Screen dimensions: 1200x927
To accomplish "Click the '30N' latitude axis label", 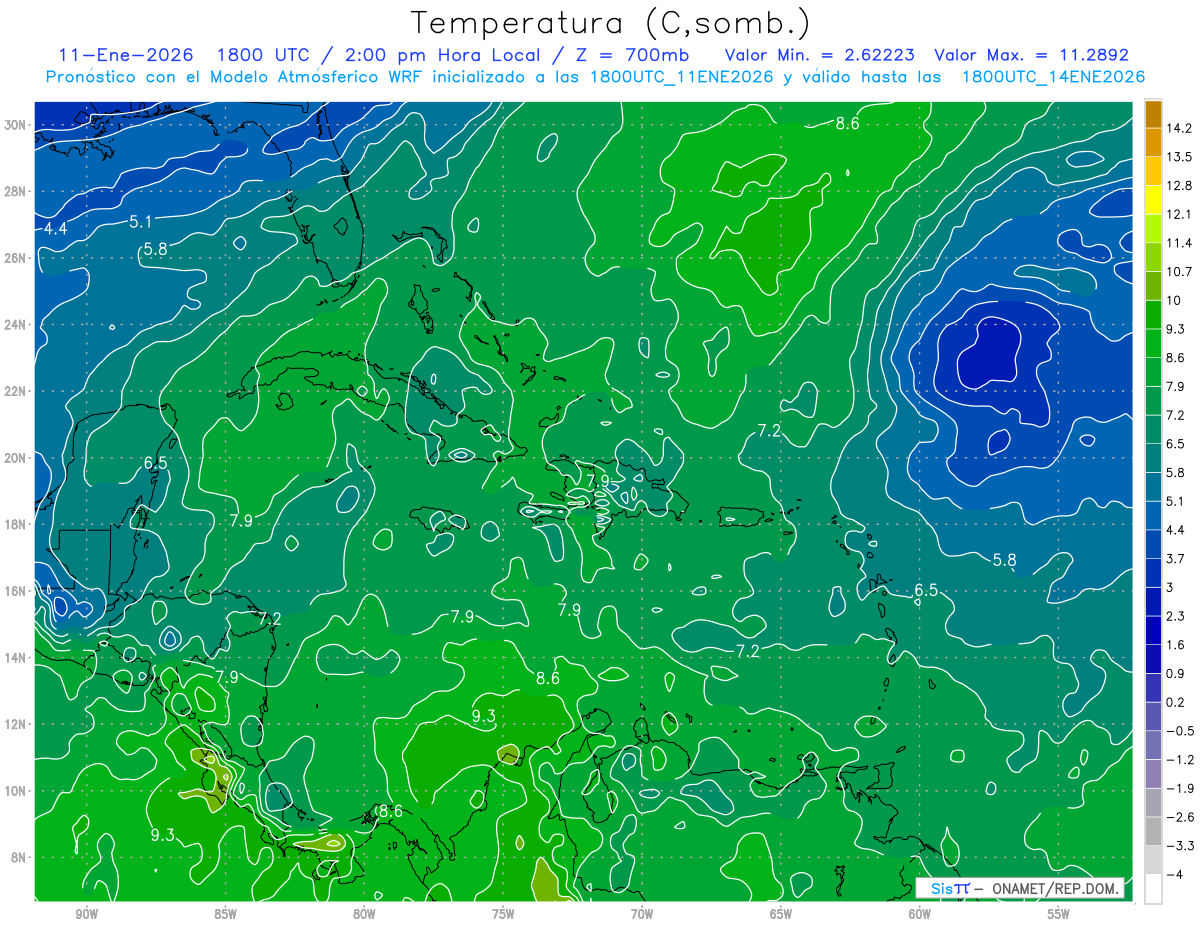I will 17,124.
